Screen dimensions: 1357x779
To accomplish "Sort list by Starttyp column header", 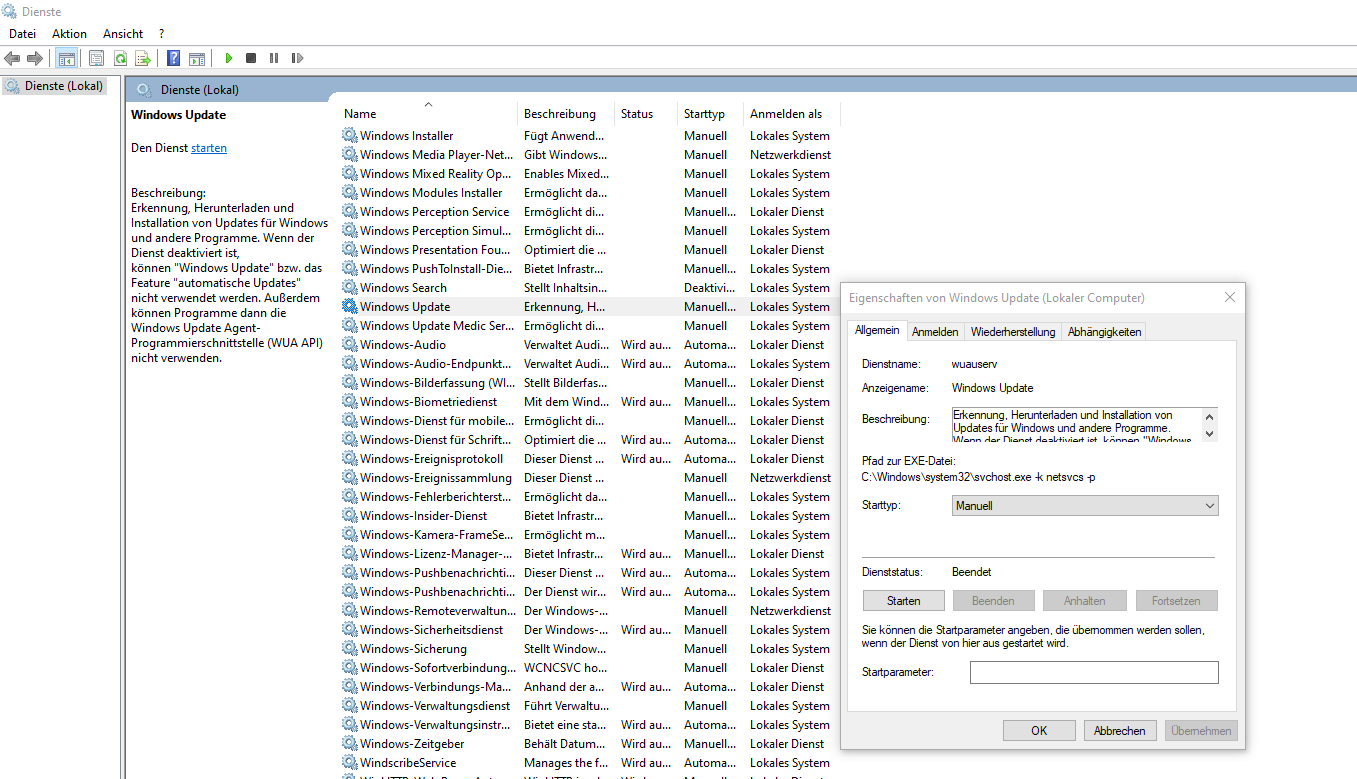I will (711, 113).
